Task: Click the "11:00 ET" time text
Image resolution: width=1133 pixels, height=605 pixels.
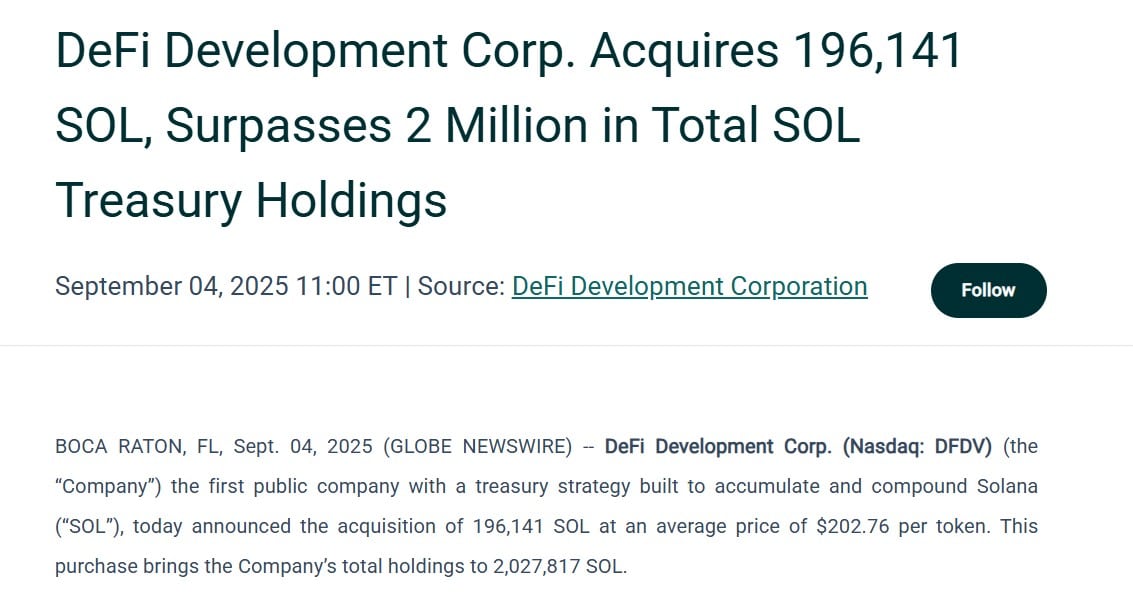Action: tap(345, 287)
